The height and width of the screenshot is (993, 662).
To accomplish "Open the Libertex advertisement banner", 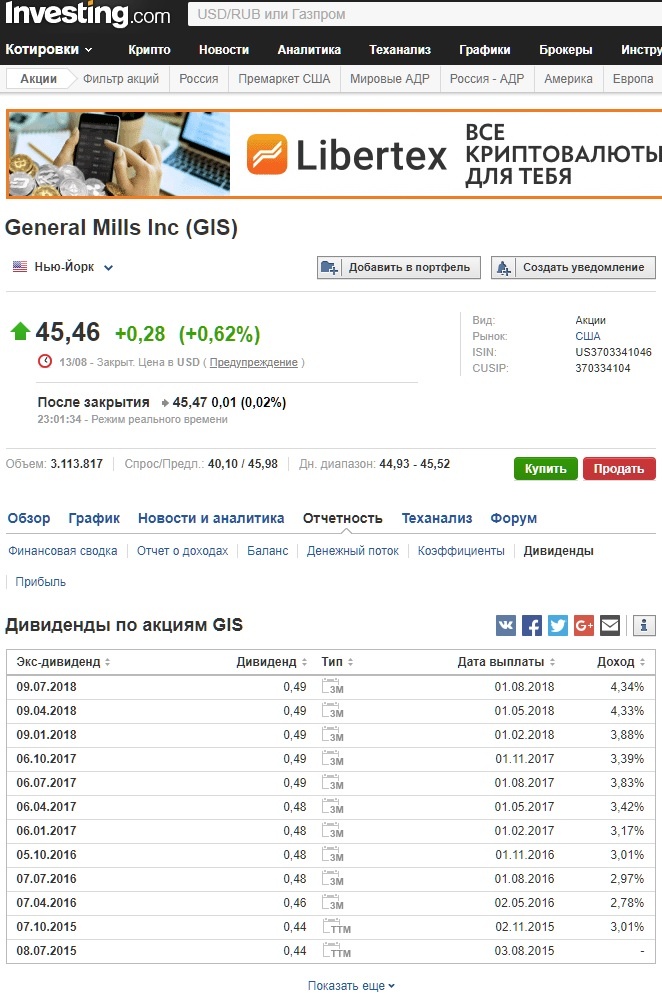I will [x=334, y=154].
